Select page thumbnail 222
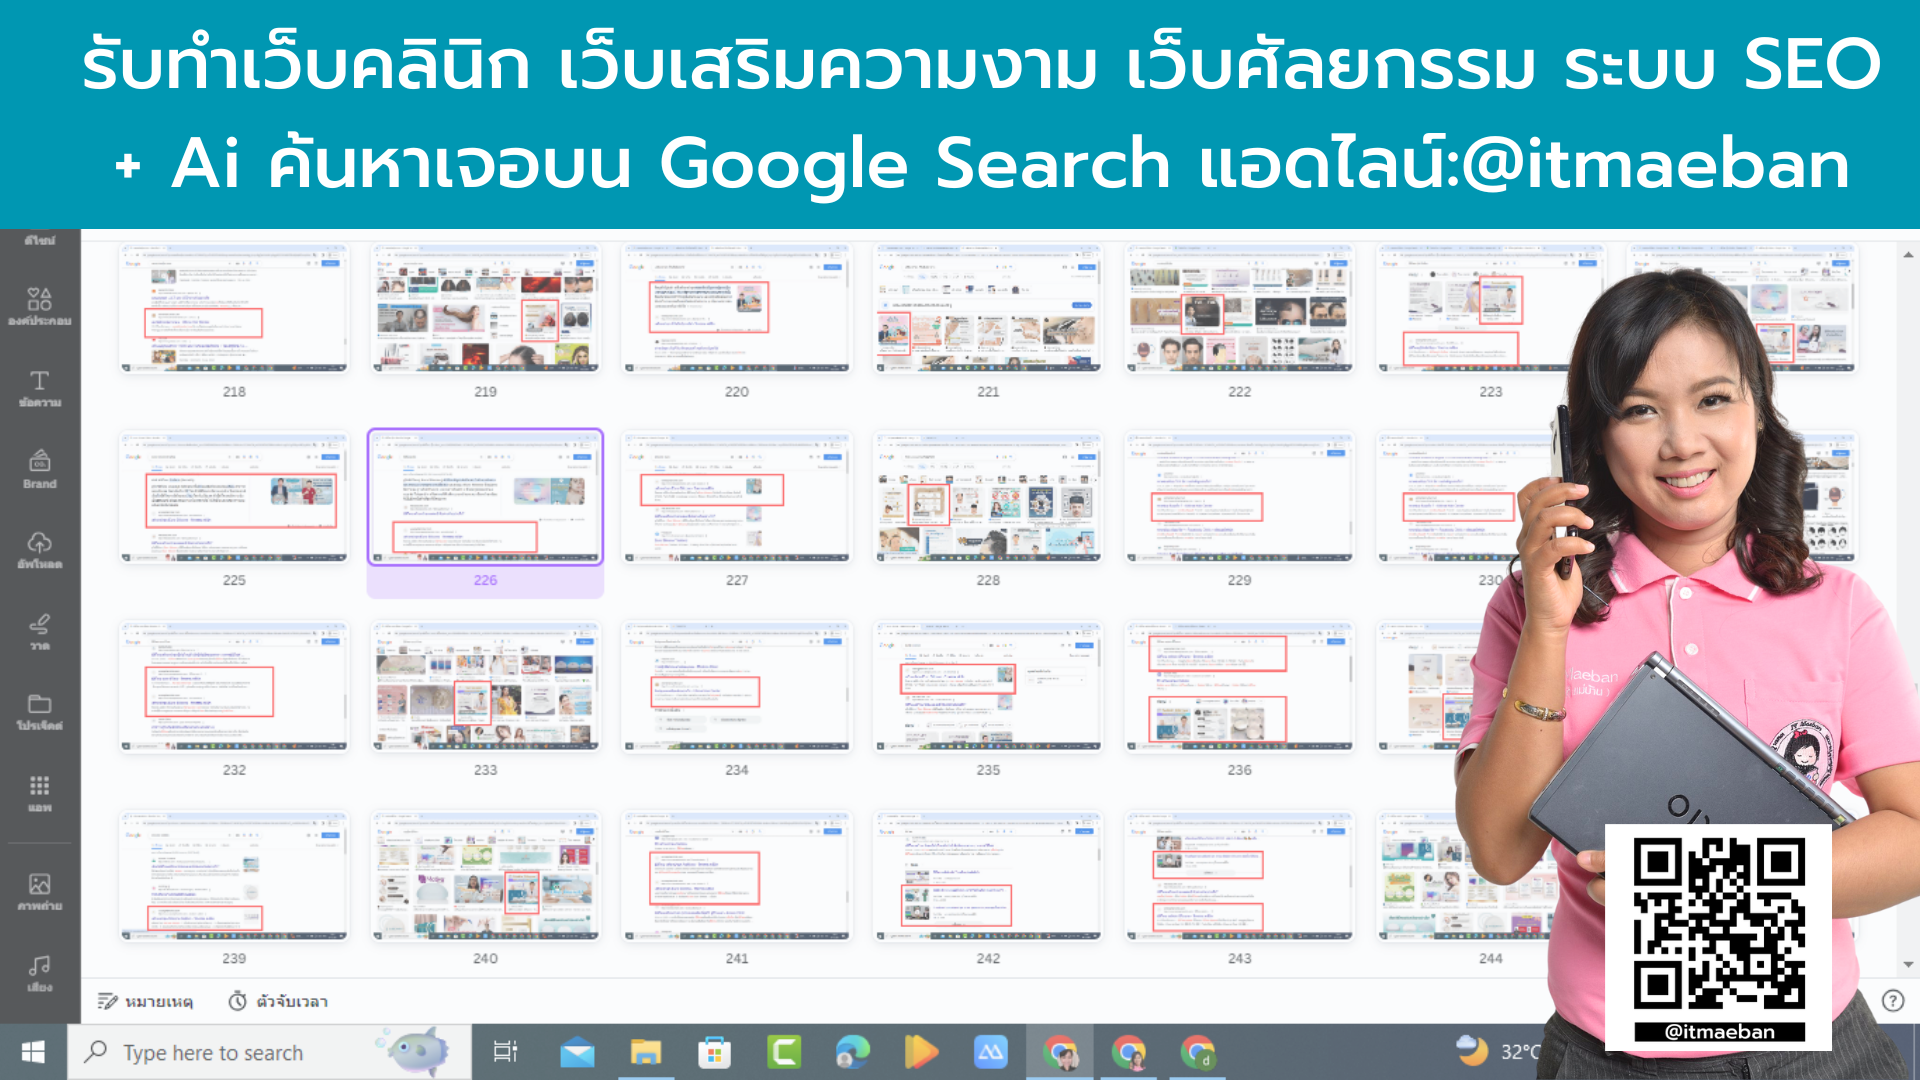 [1239, 308]
